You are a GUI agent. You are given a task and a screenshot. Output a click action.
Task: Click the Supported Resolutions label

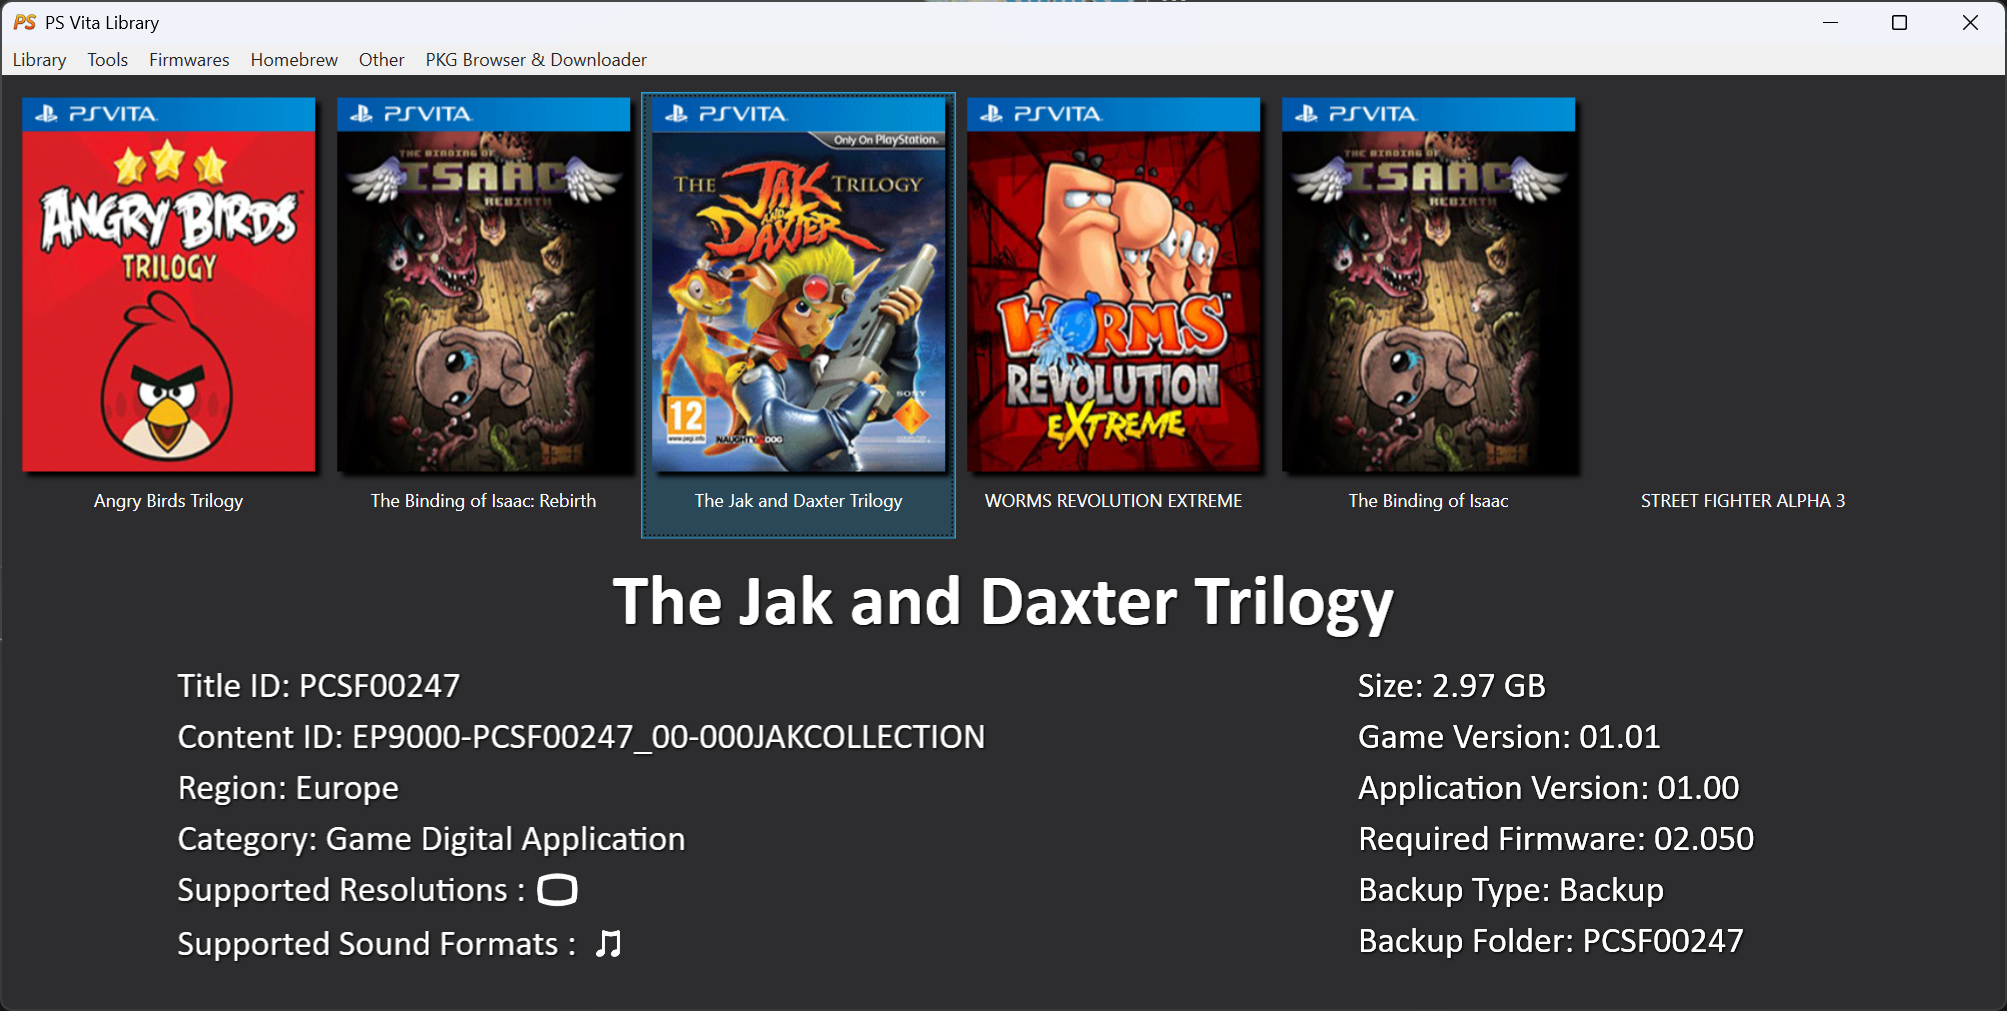pyautogui.click(x=351, y=890)
